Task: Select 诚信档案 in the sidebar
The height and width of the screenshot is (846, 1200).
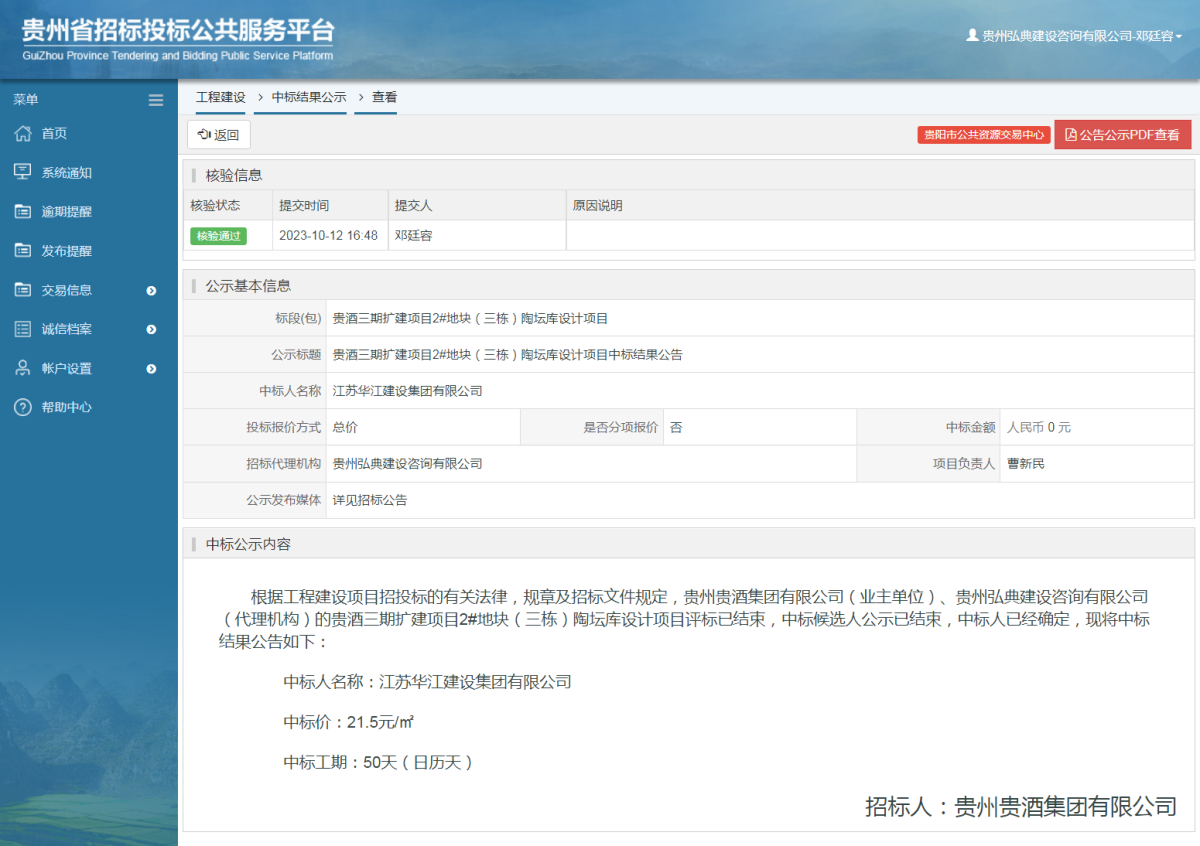Action: [x=66, y=329]
